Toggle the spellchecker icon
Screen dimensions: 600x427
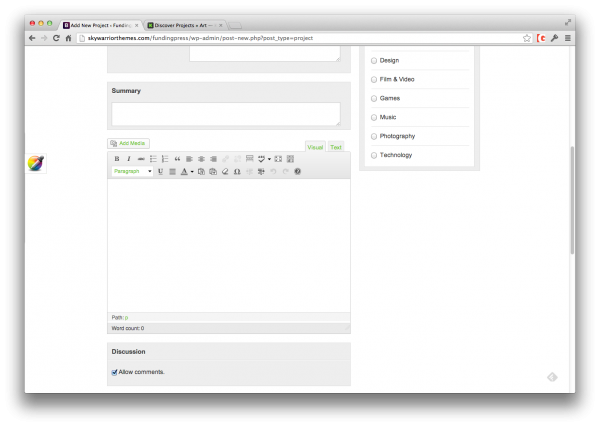click(261, 159)
